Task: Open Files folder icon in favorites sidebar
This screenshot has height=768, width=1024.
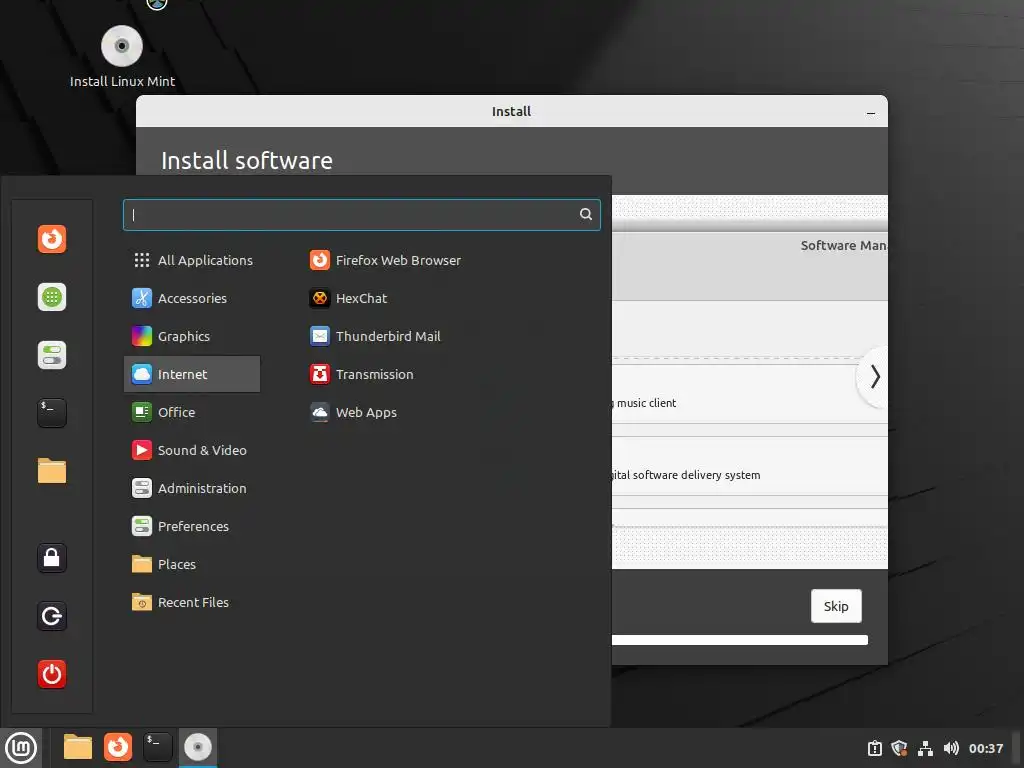Action: coord(52,471)
